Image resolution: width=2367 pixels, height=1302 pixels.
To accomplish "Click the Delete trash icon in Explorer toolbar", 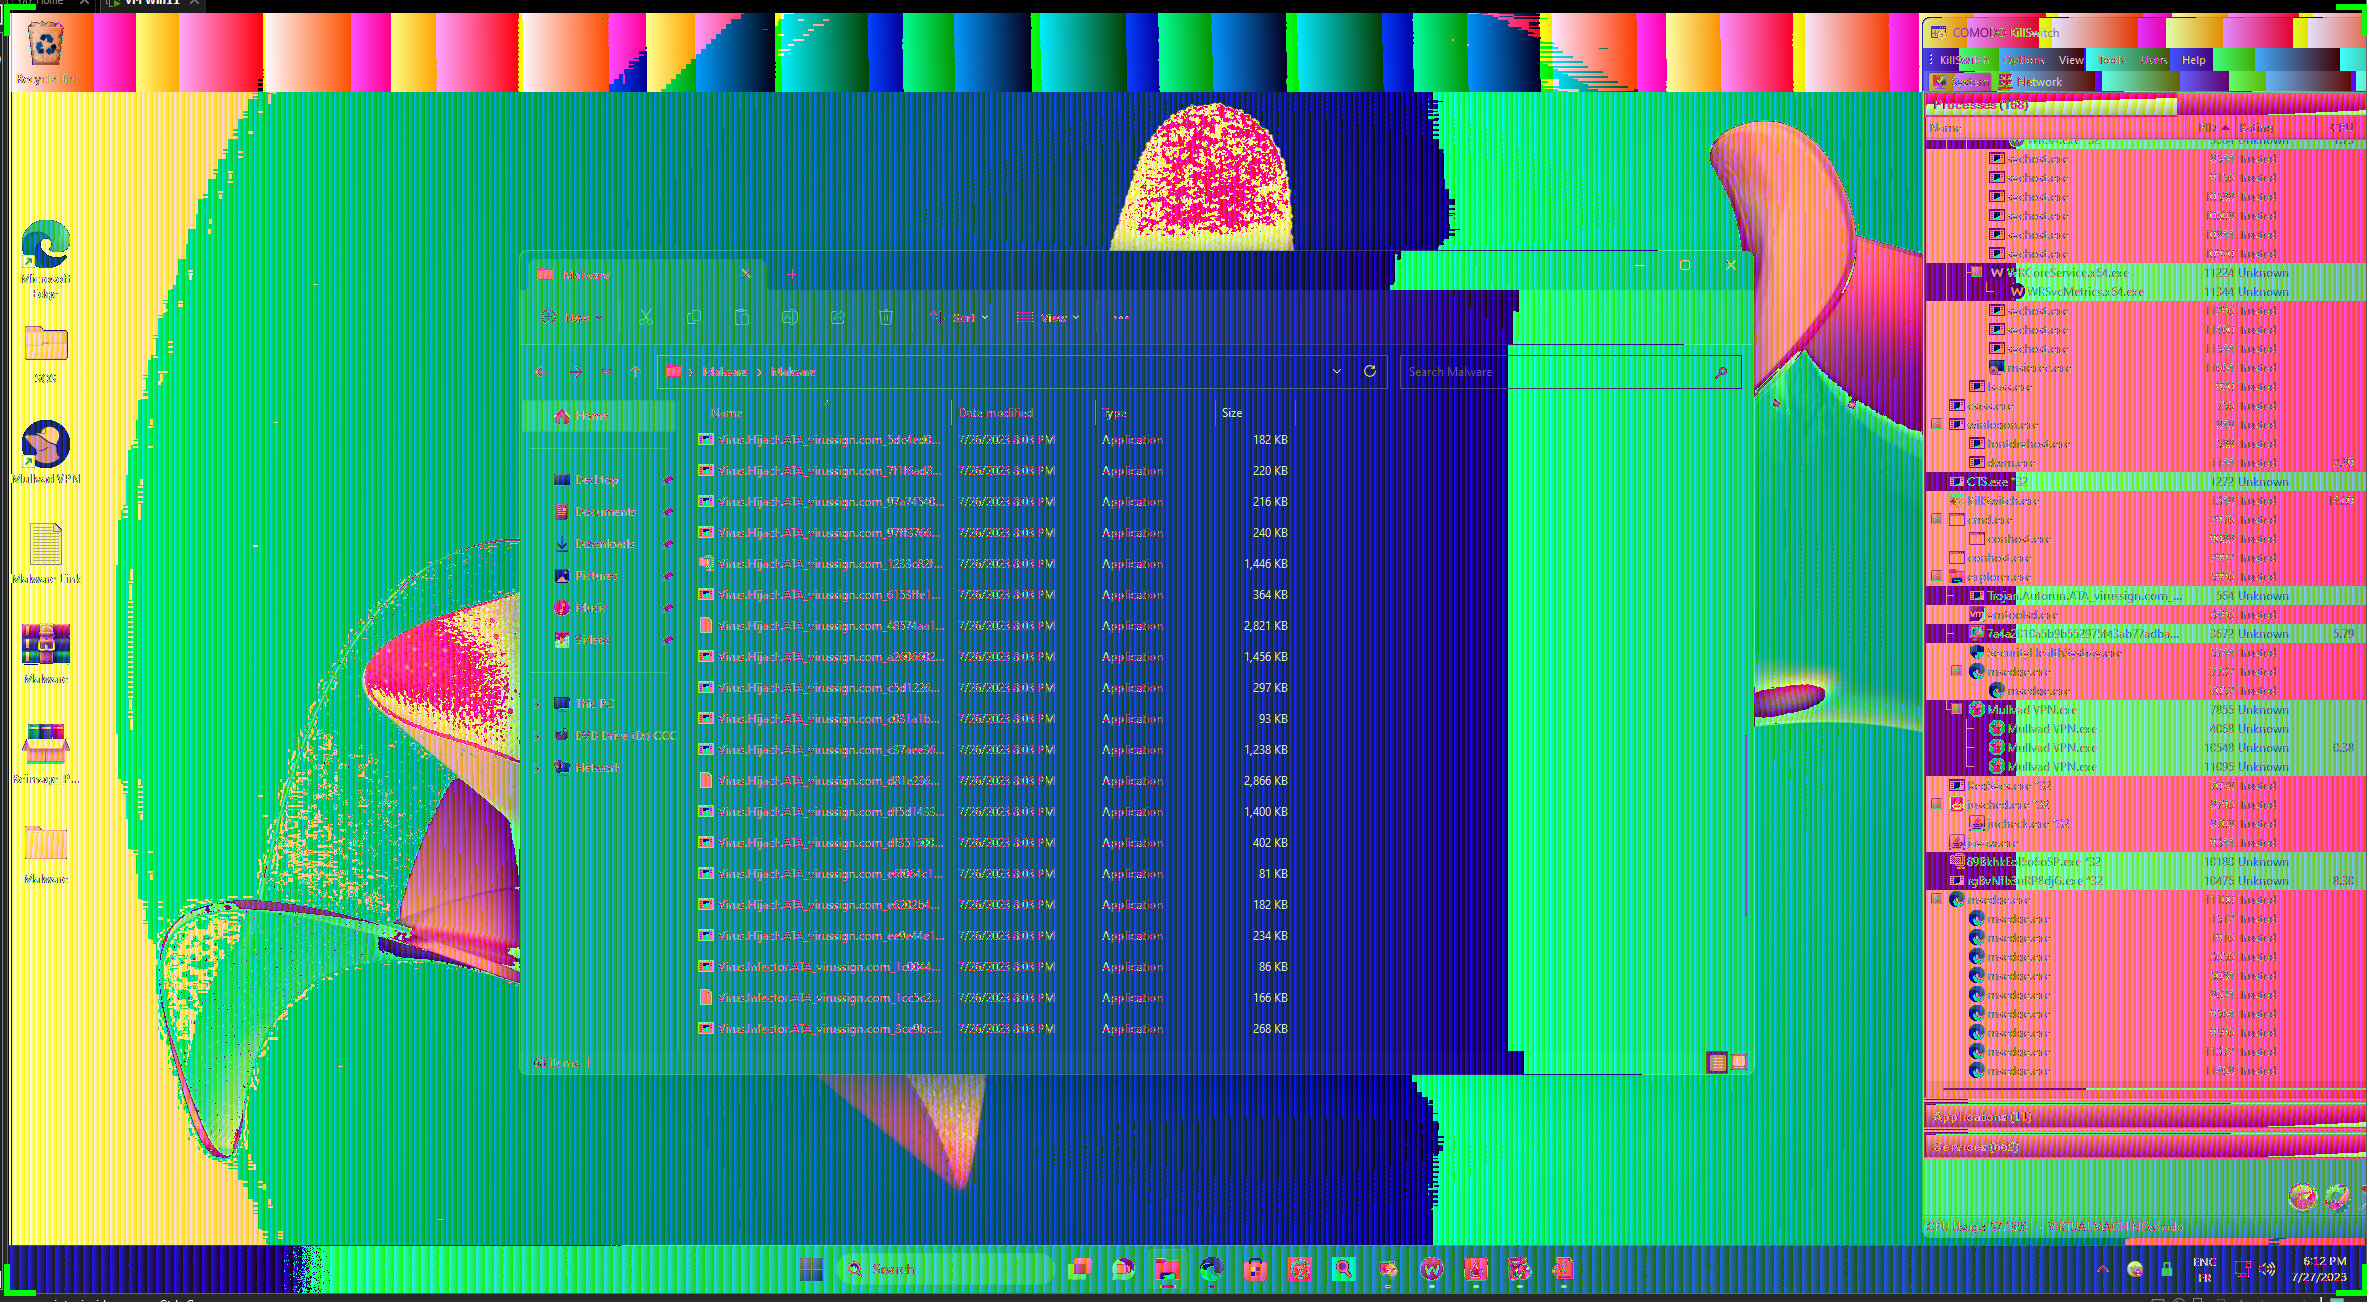I will 886,317.
